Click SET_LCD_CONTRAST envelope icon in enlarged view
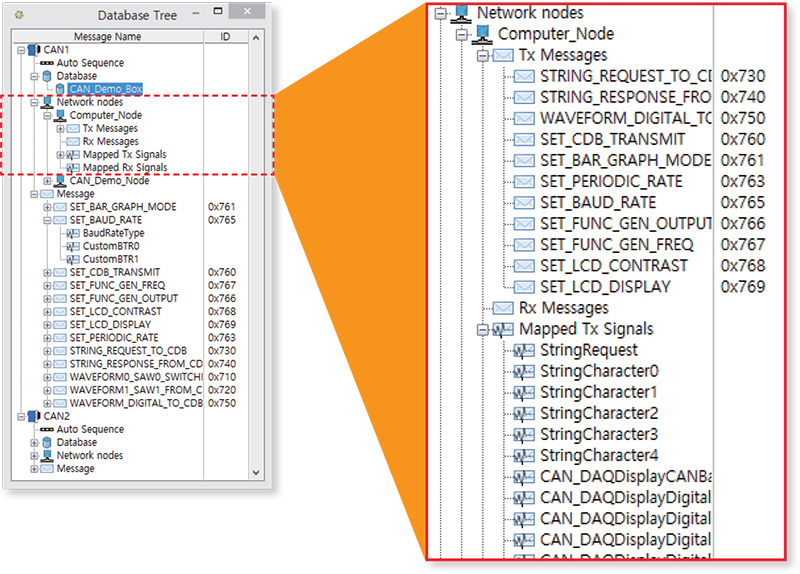 tap(524, 266)
